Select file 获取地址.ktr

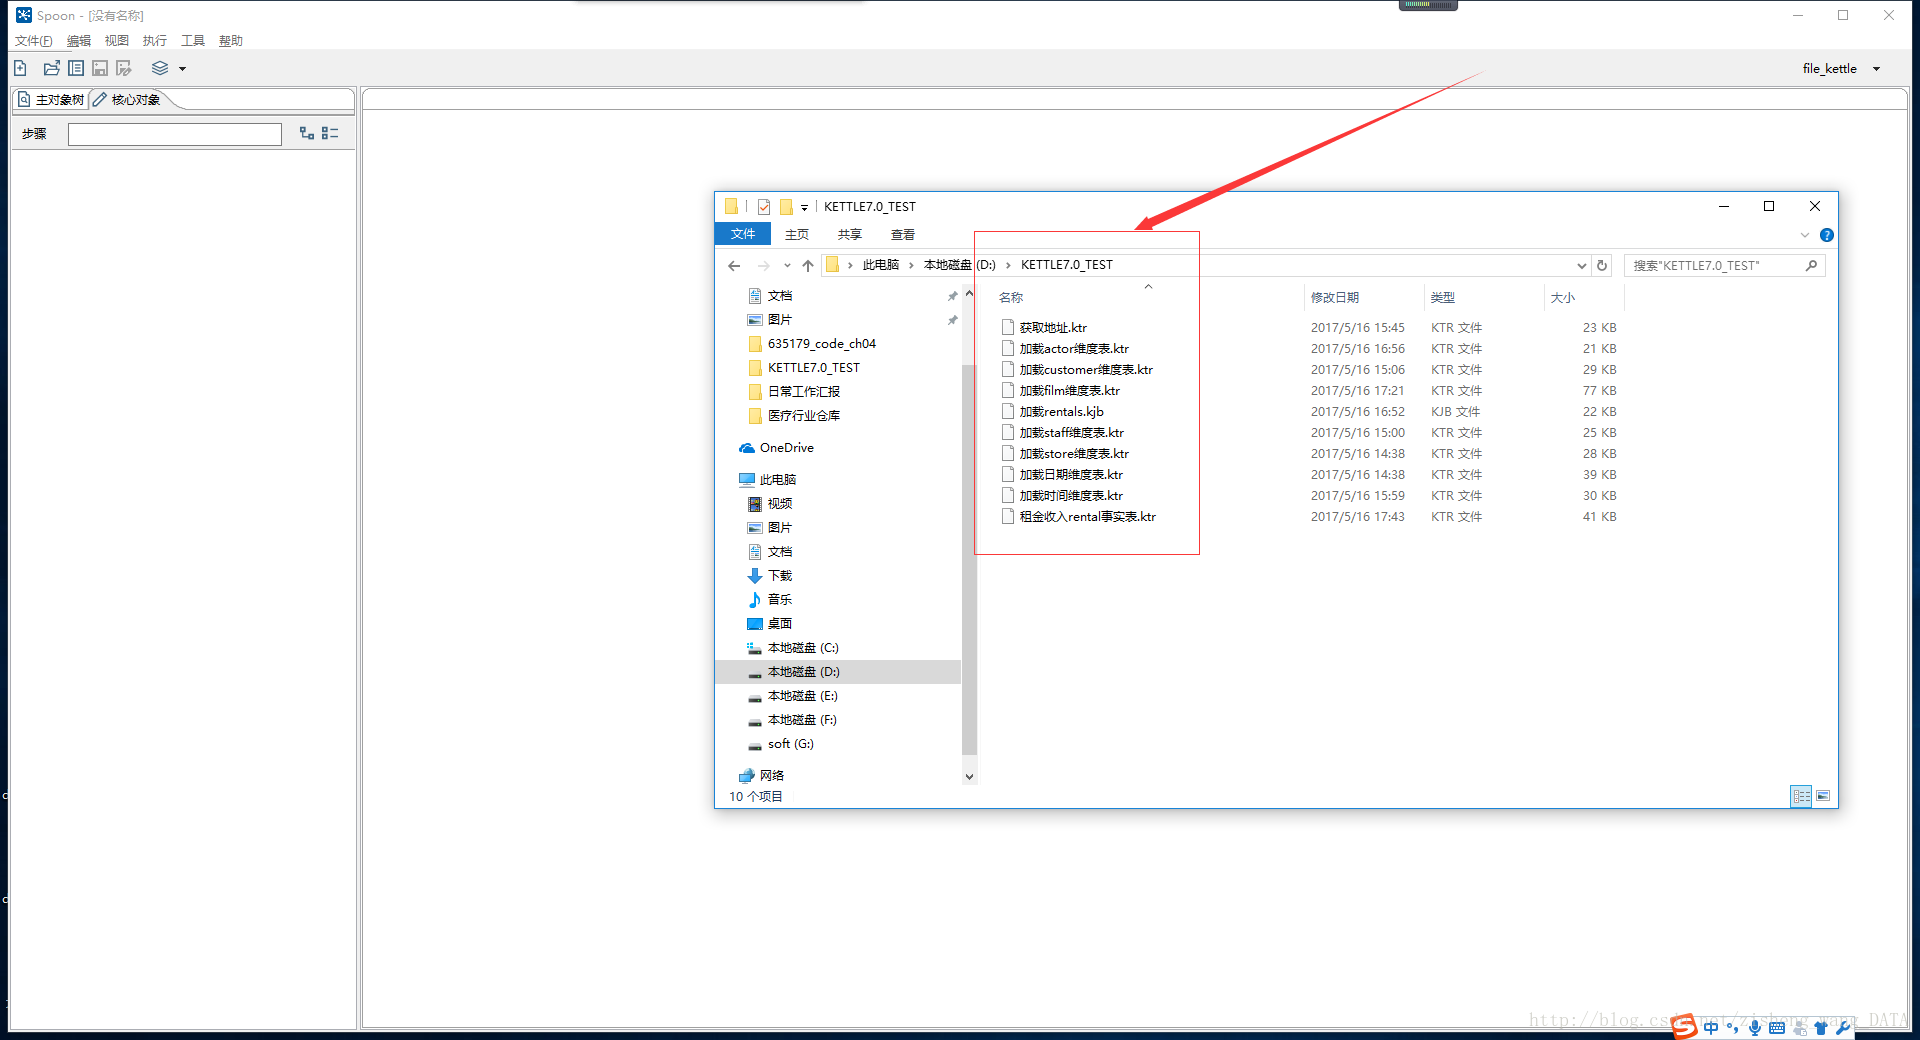(1053, 328)
